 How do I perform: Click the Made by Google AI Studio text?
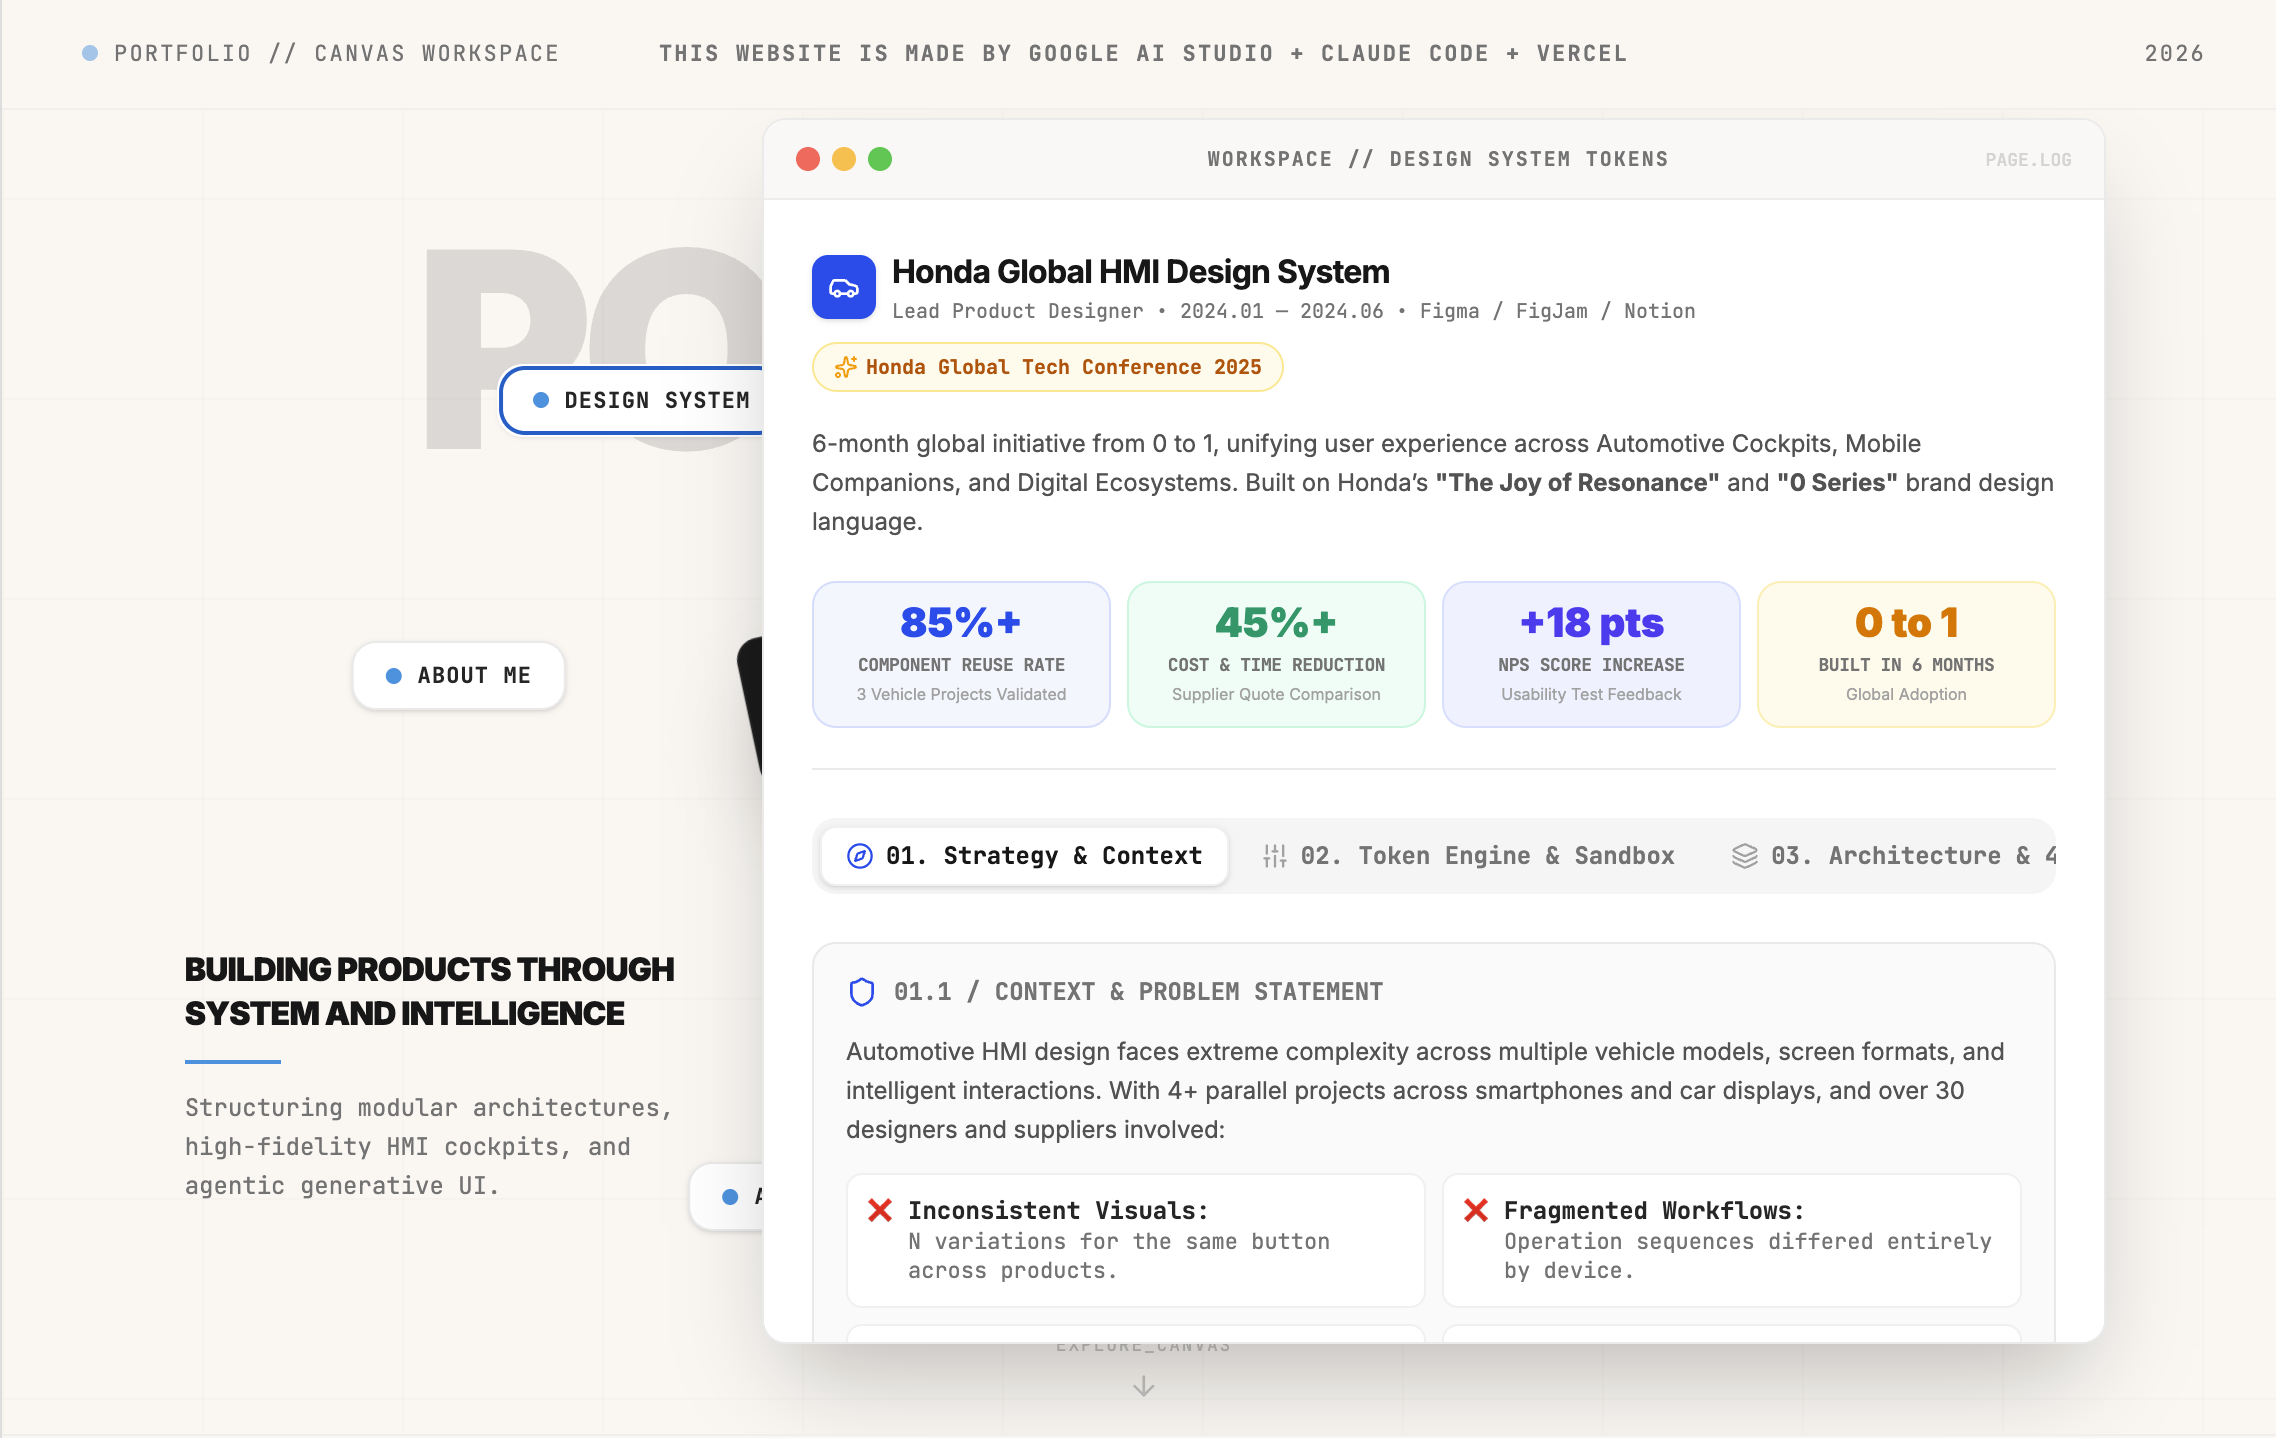pyautogui.click(x=1143, y=53)
